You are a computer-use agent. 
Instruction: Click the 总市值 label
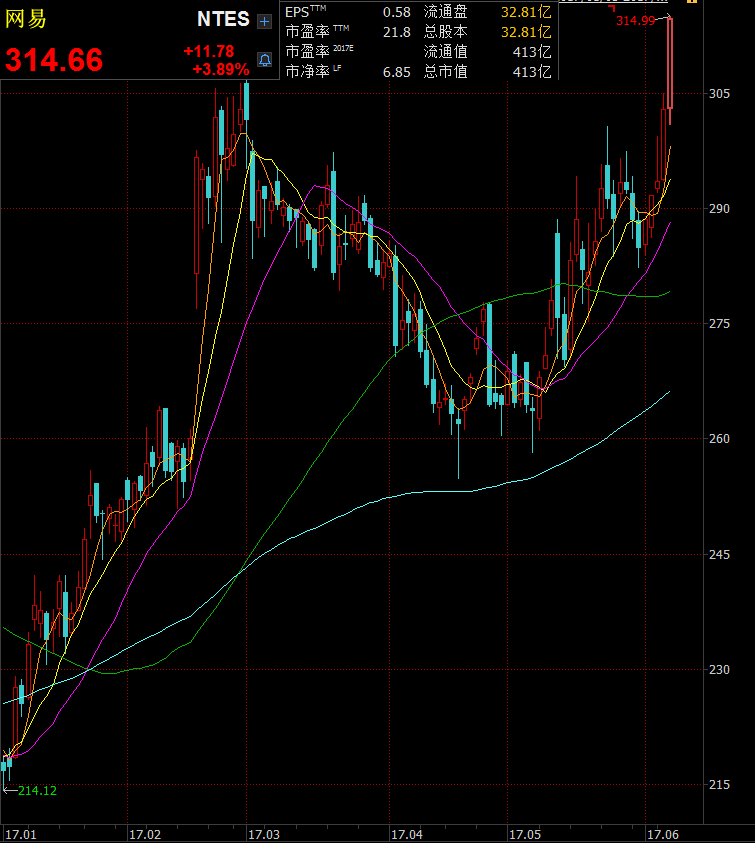pos(445,72)
